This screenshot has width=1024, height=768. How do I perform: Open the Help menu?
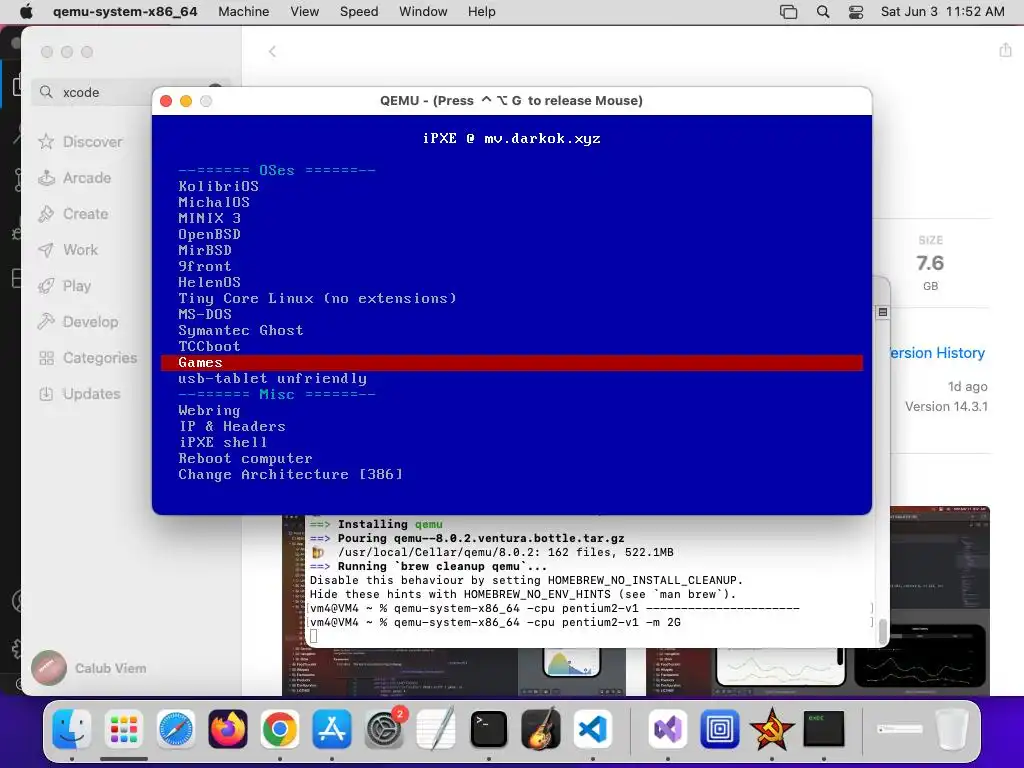481,12
